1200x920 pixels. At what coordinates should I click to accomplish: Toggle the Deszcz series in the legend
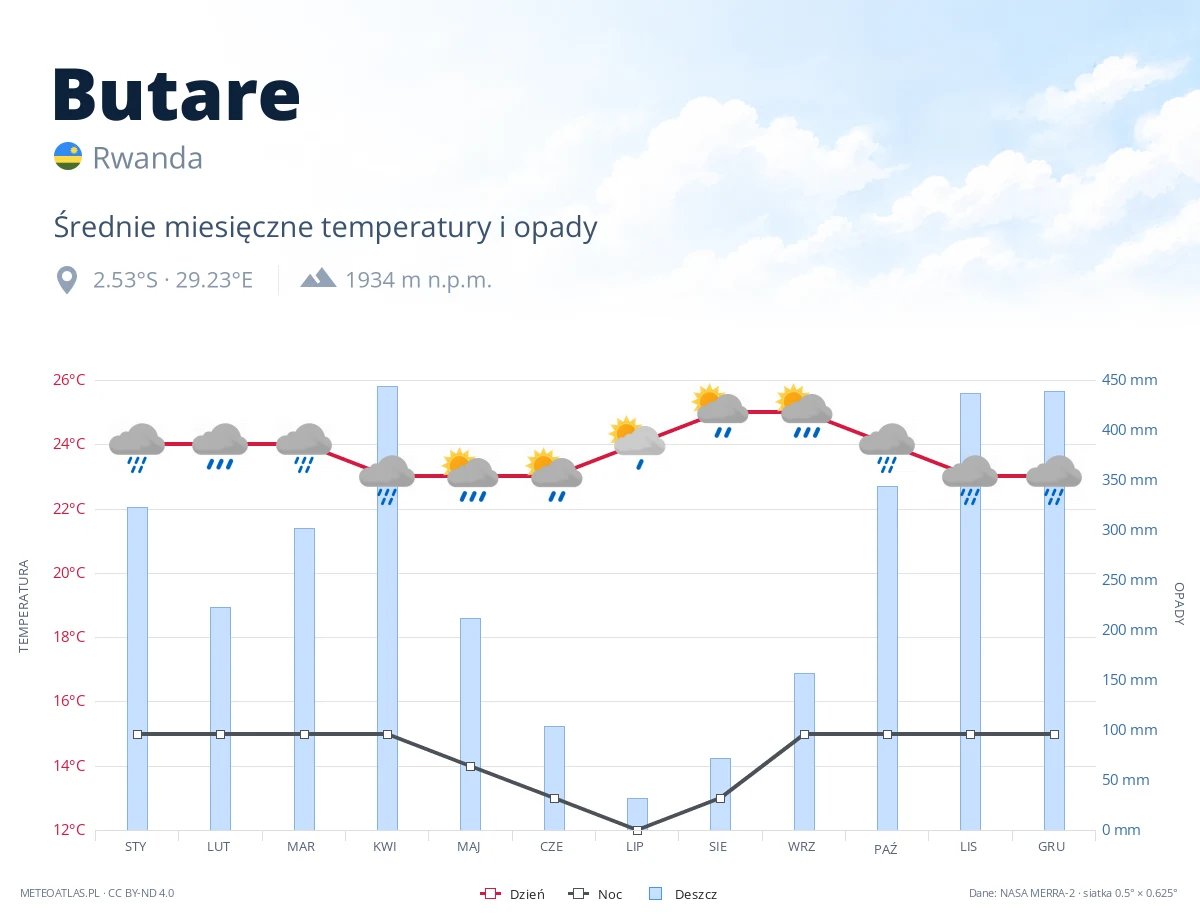tap(683, 894)
